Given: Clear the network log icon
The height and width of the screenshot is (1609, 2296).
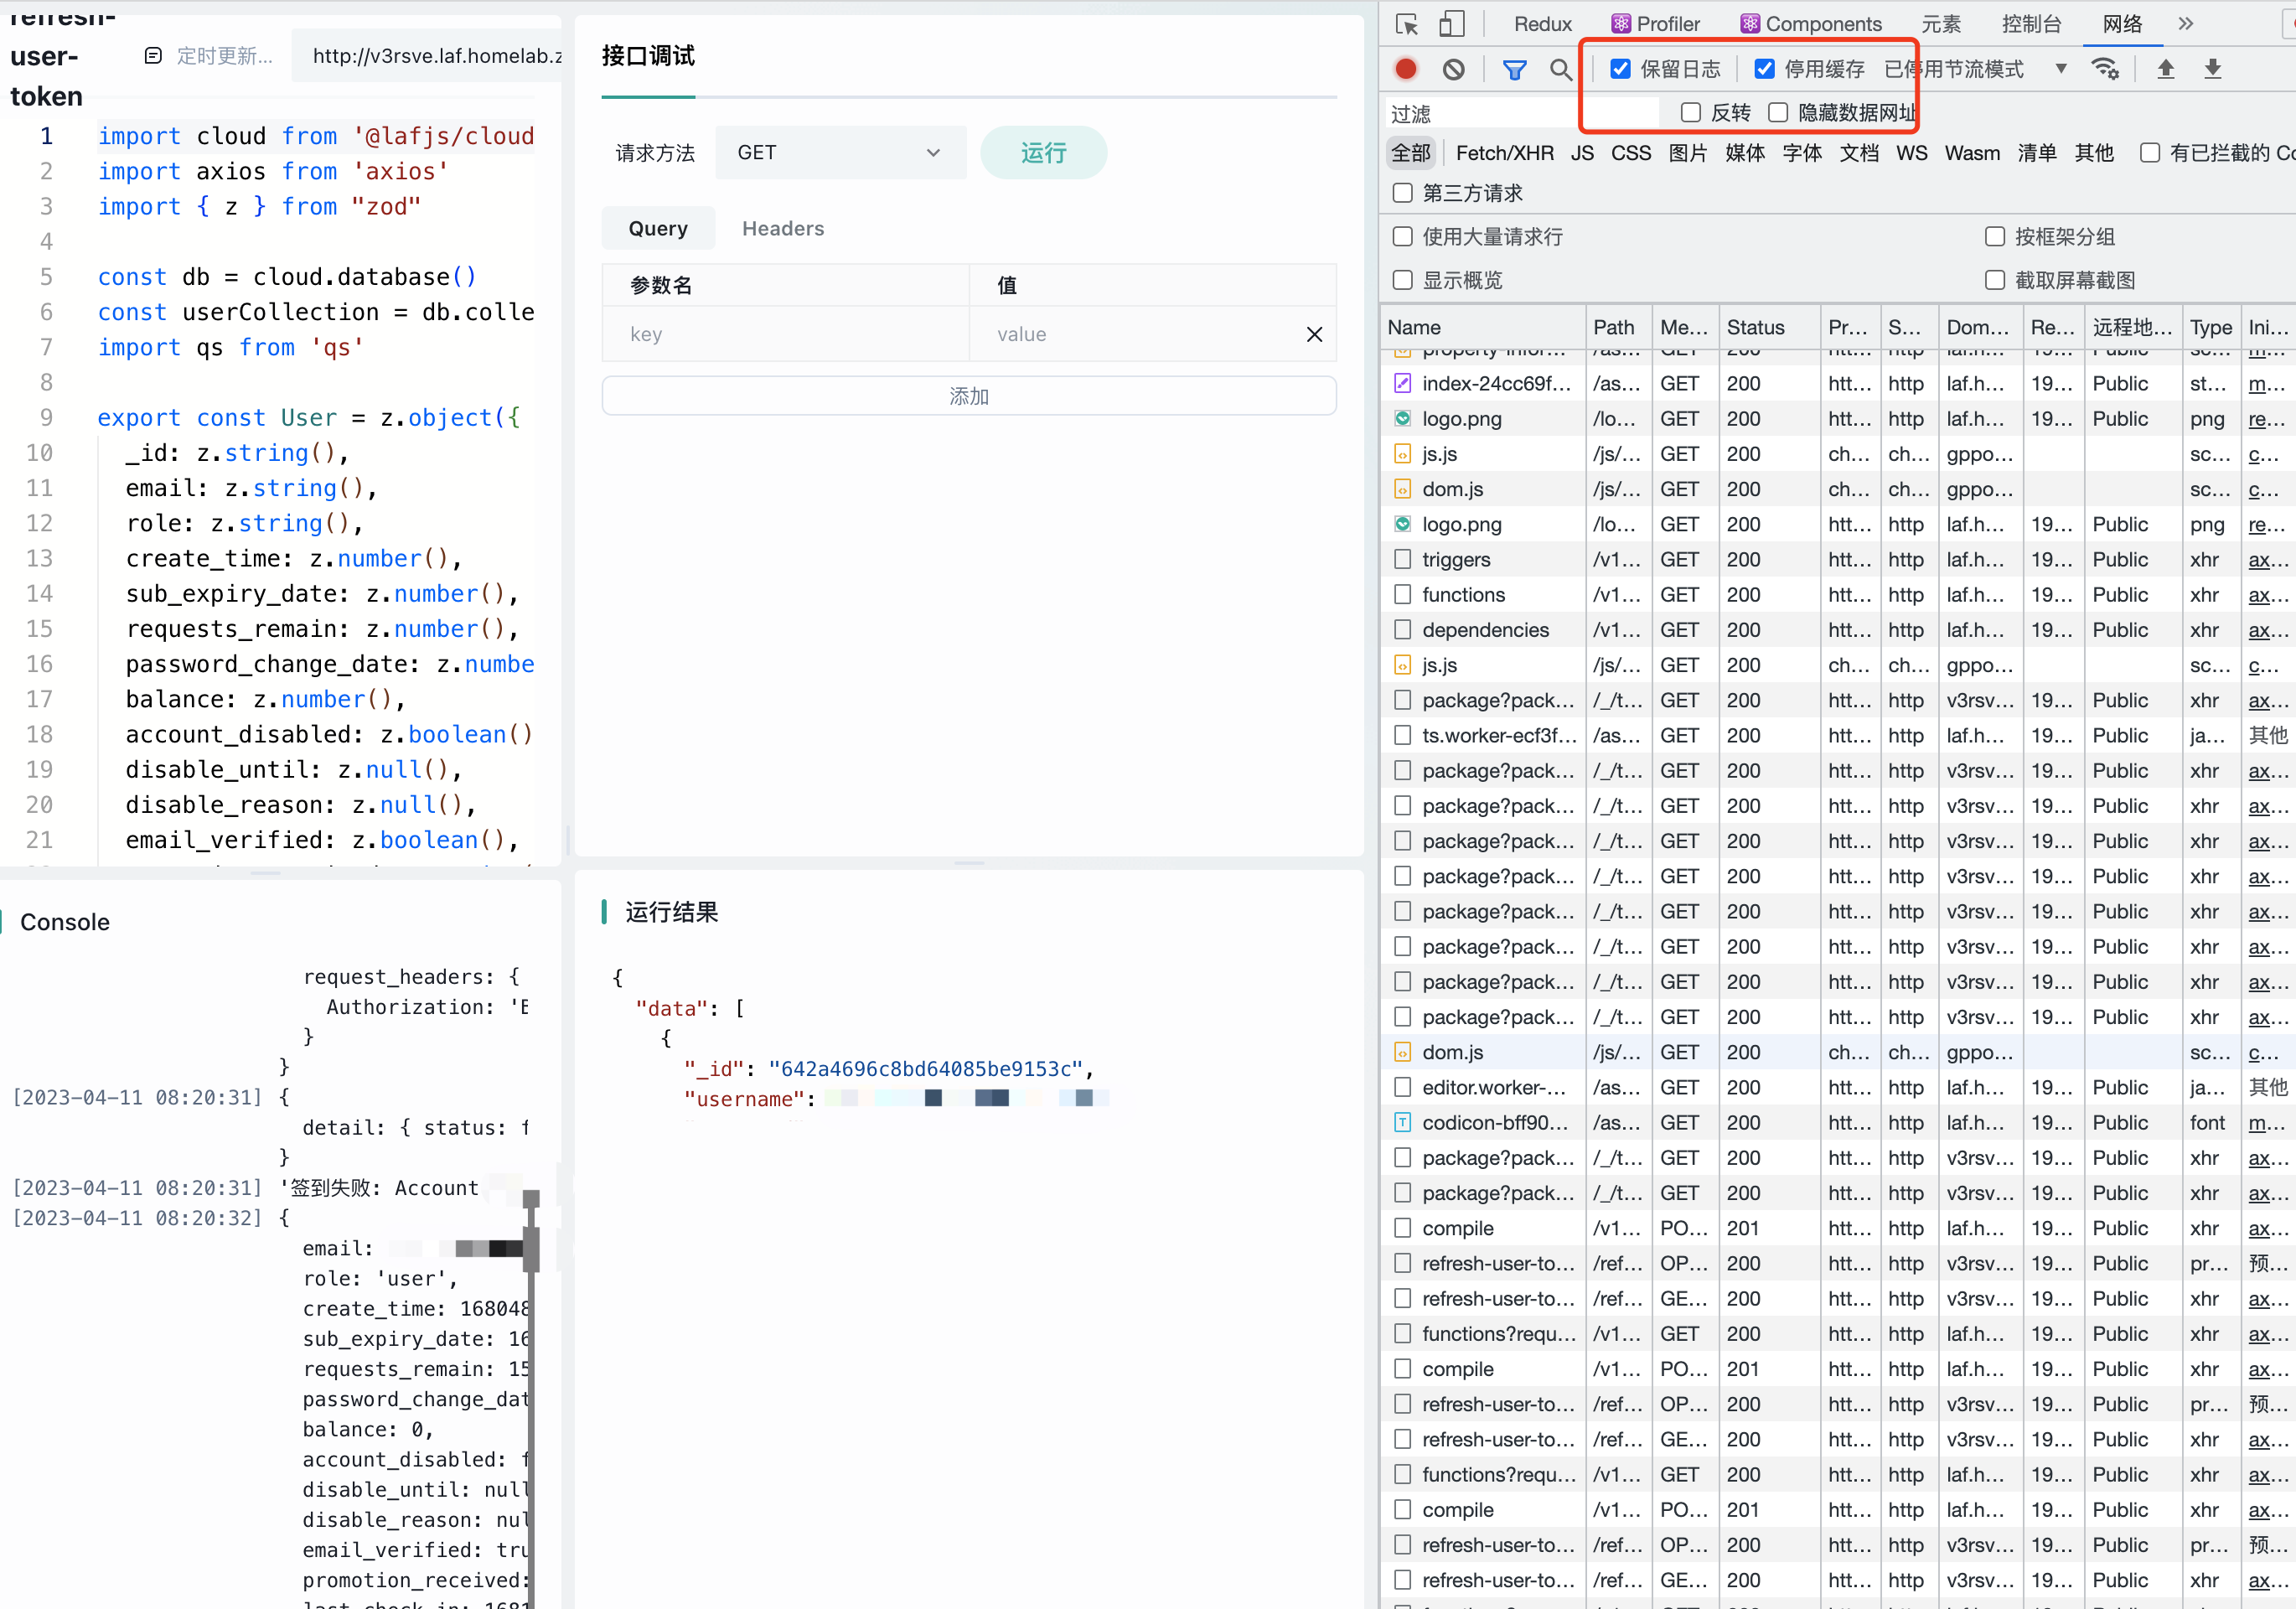Looking at the screenshot, I should pyautogui.click(x=1453, y=69).
